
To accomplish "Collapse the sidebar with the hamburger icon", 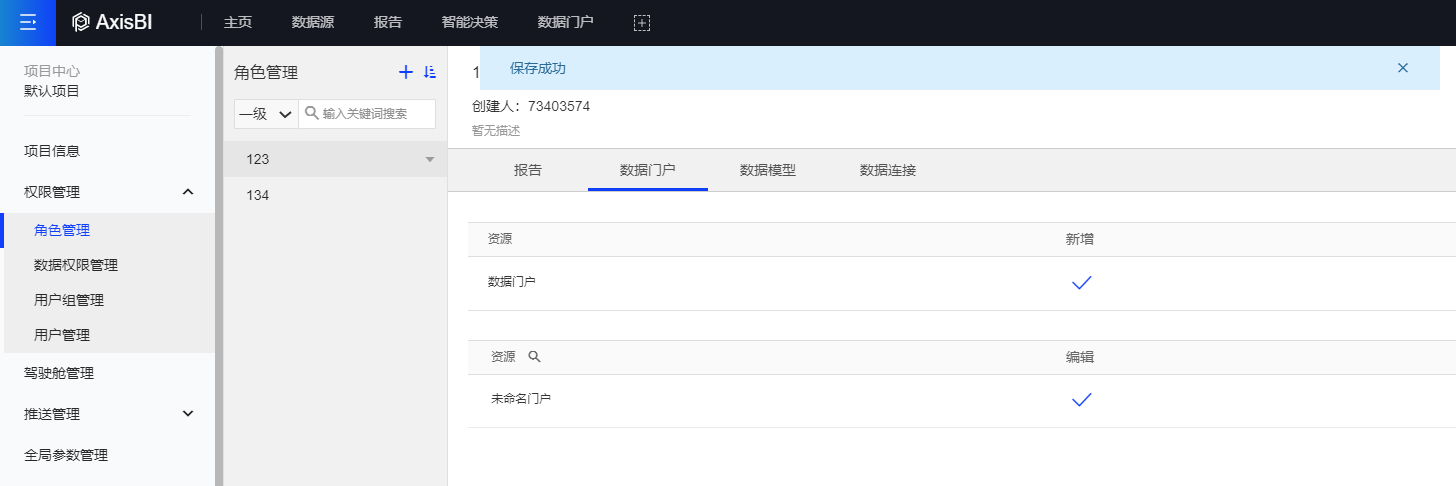I will click(x=28, y=22).
